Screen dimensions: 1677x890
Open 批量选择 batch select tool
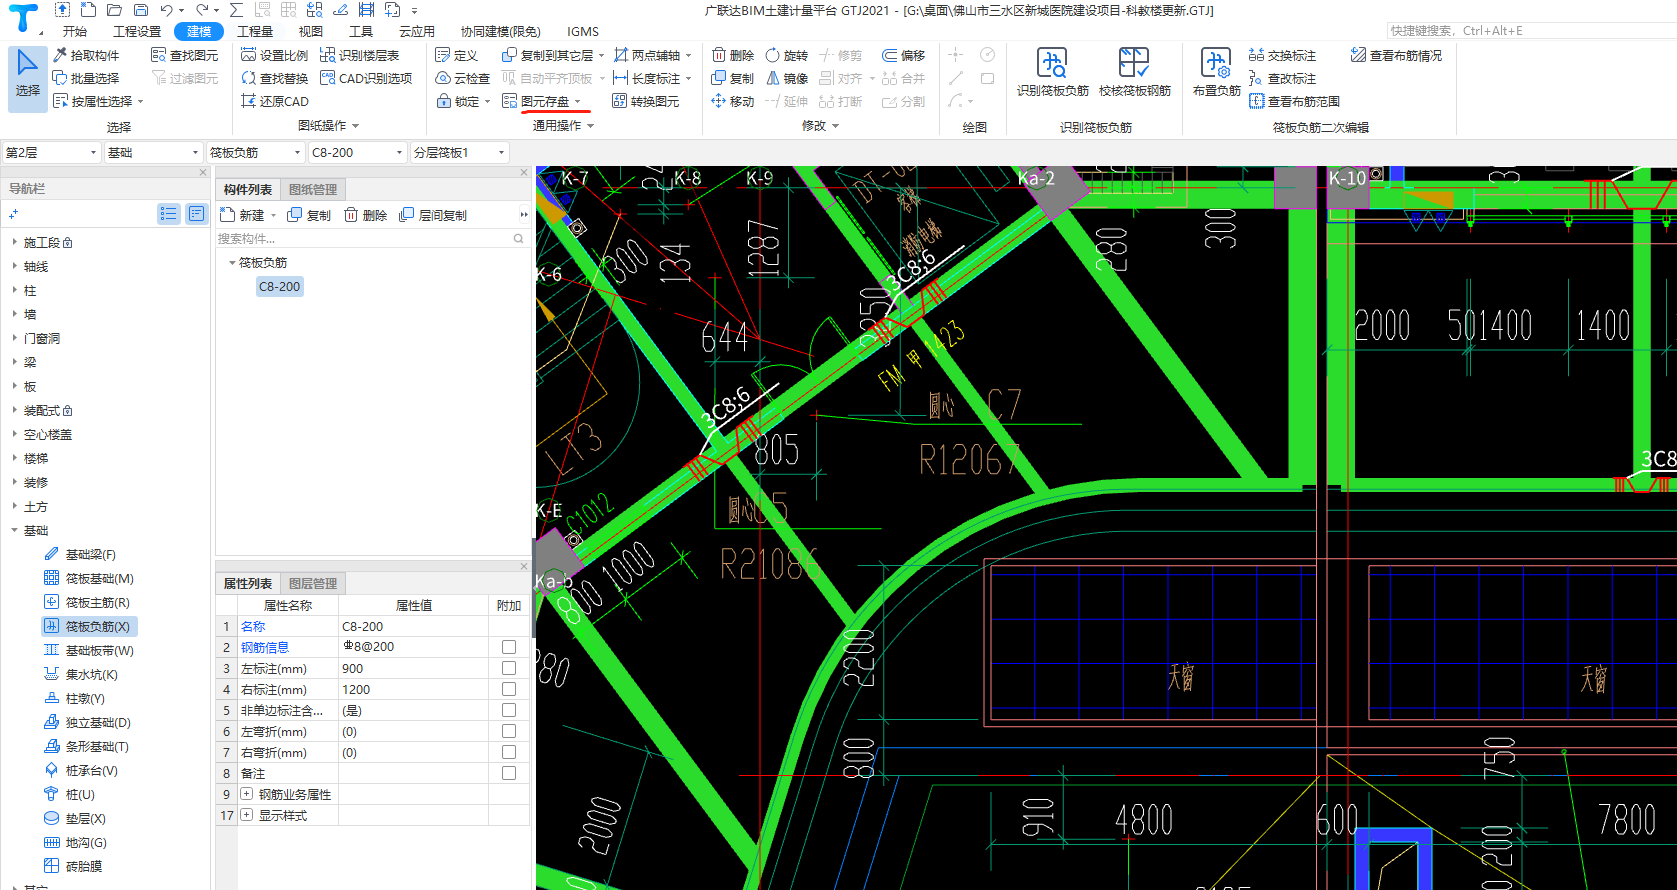point(86,79)
